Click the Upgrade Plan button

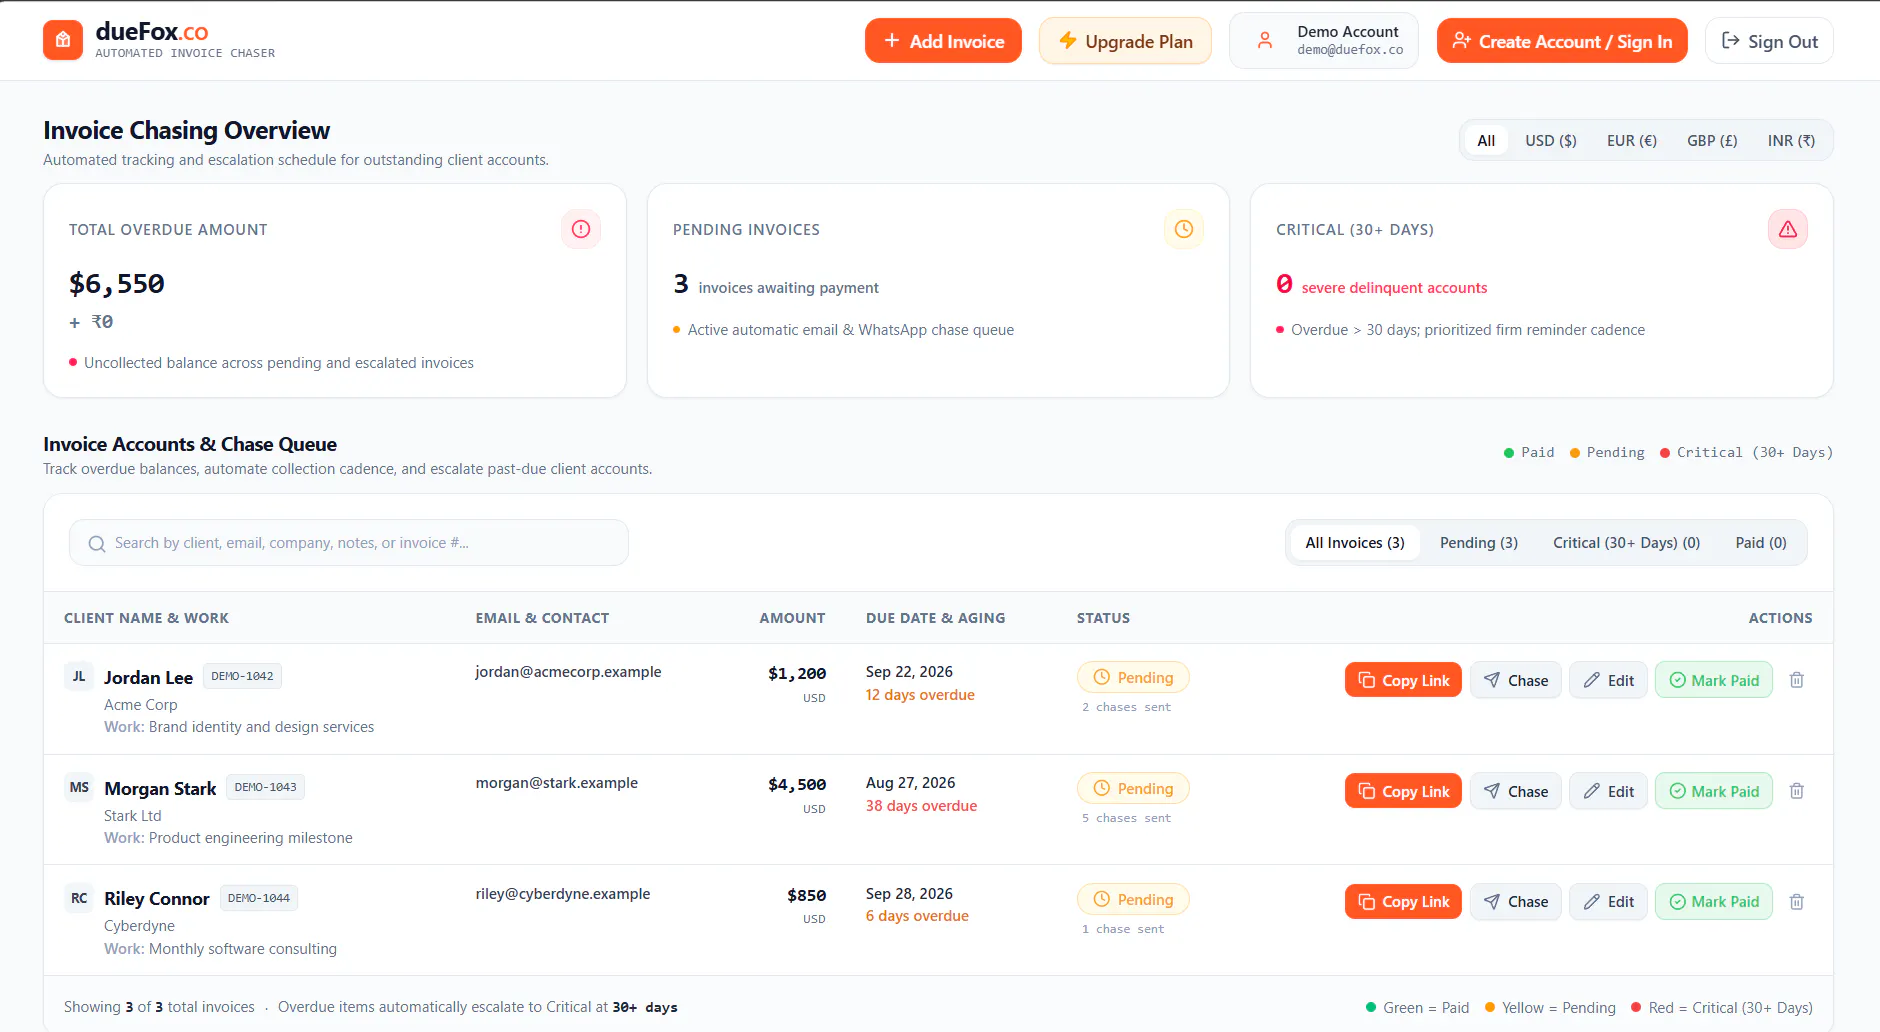point(1125,41)
